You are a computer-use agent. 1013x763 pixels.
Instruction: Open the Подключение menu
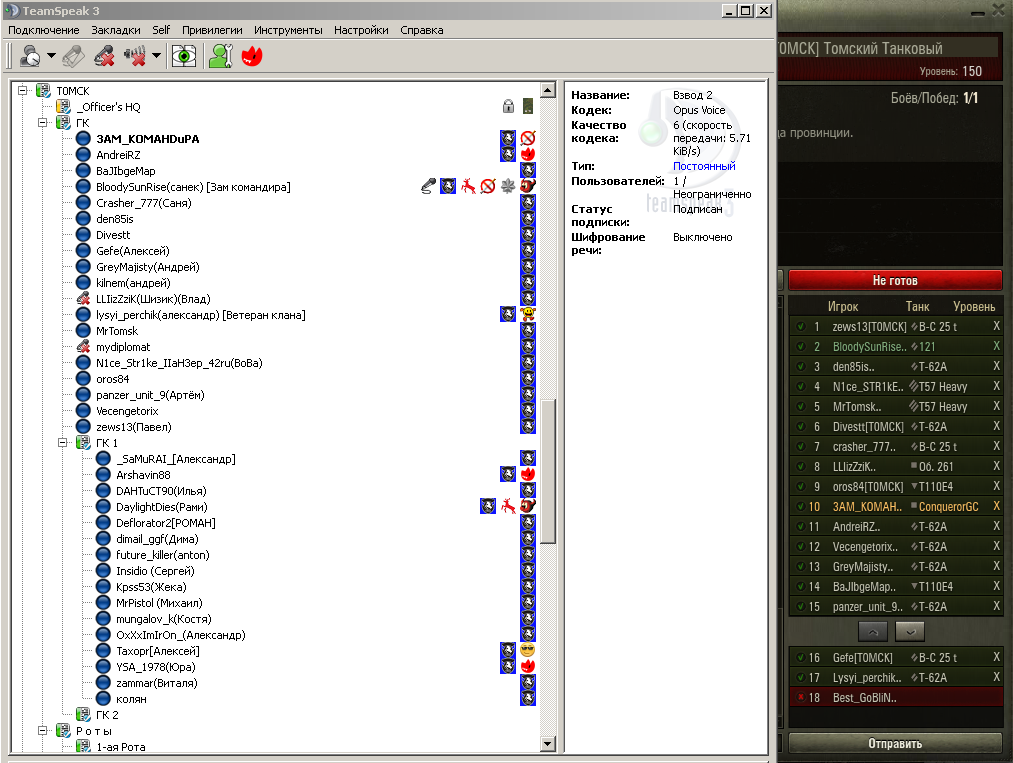point(44,30)
